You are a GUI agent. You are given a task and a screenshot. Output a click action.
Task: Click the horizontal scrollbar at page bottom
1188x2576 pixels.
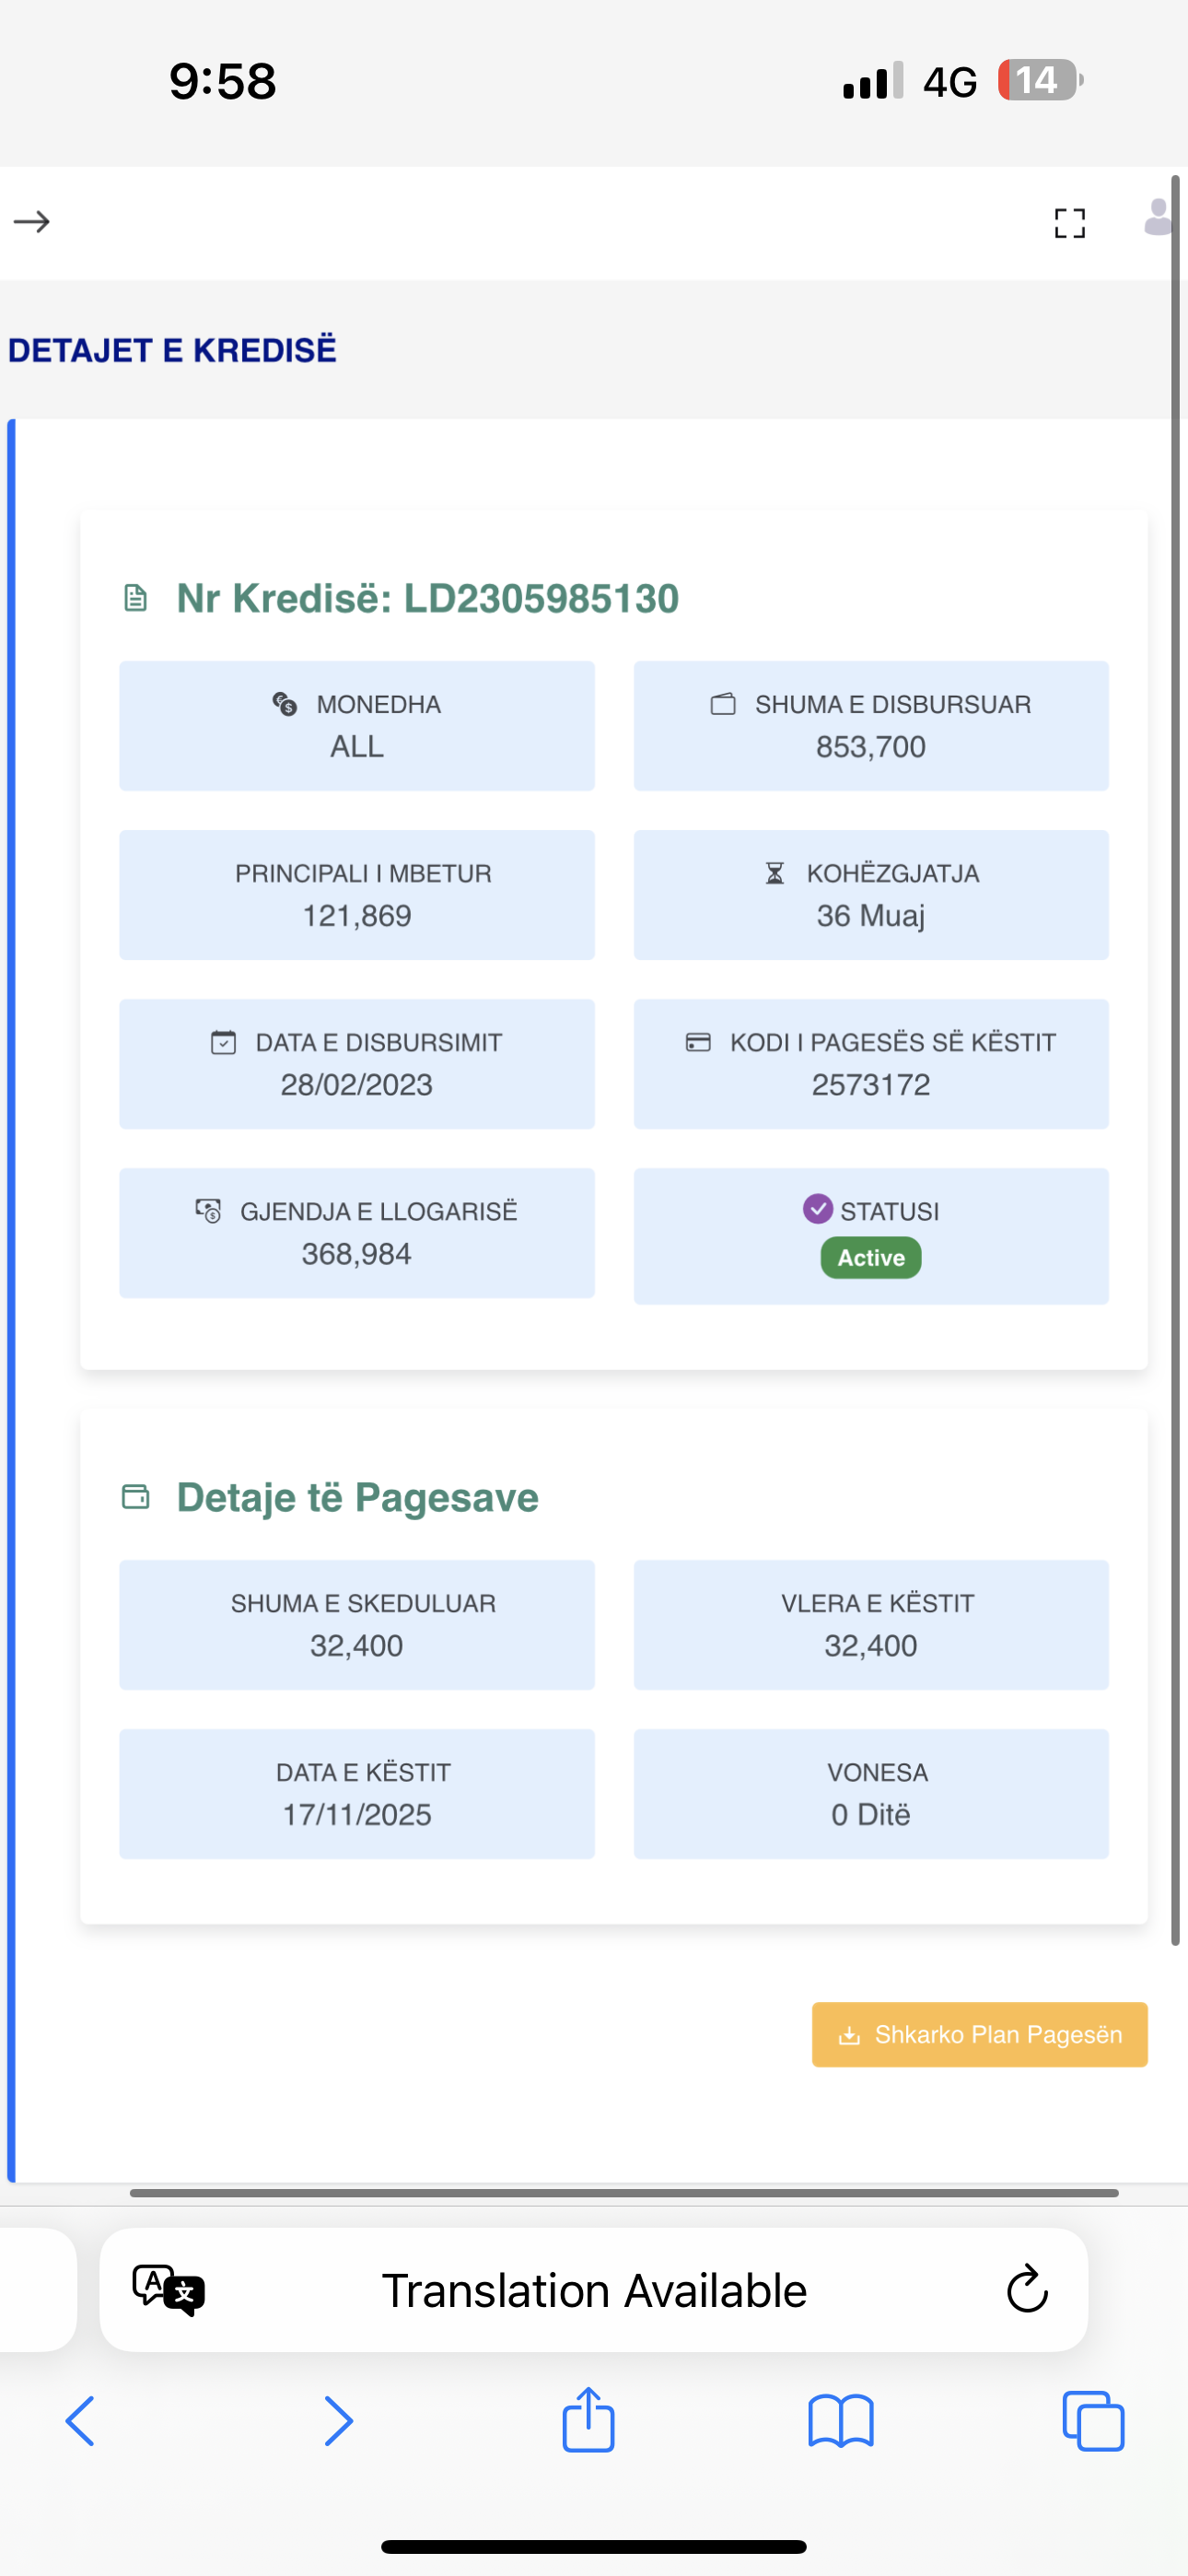click(x=623, y=2193)
